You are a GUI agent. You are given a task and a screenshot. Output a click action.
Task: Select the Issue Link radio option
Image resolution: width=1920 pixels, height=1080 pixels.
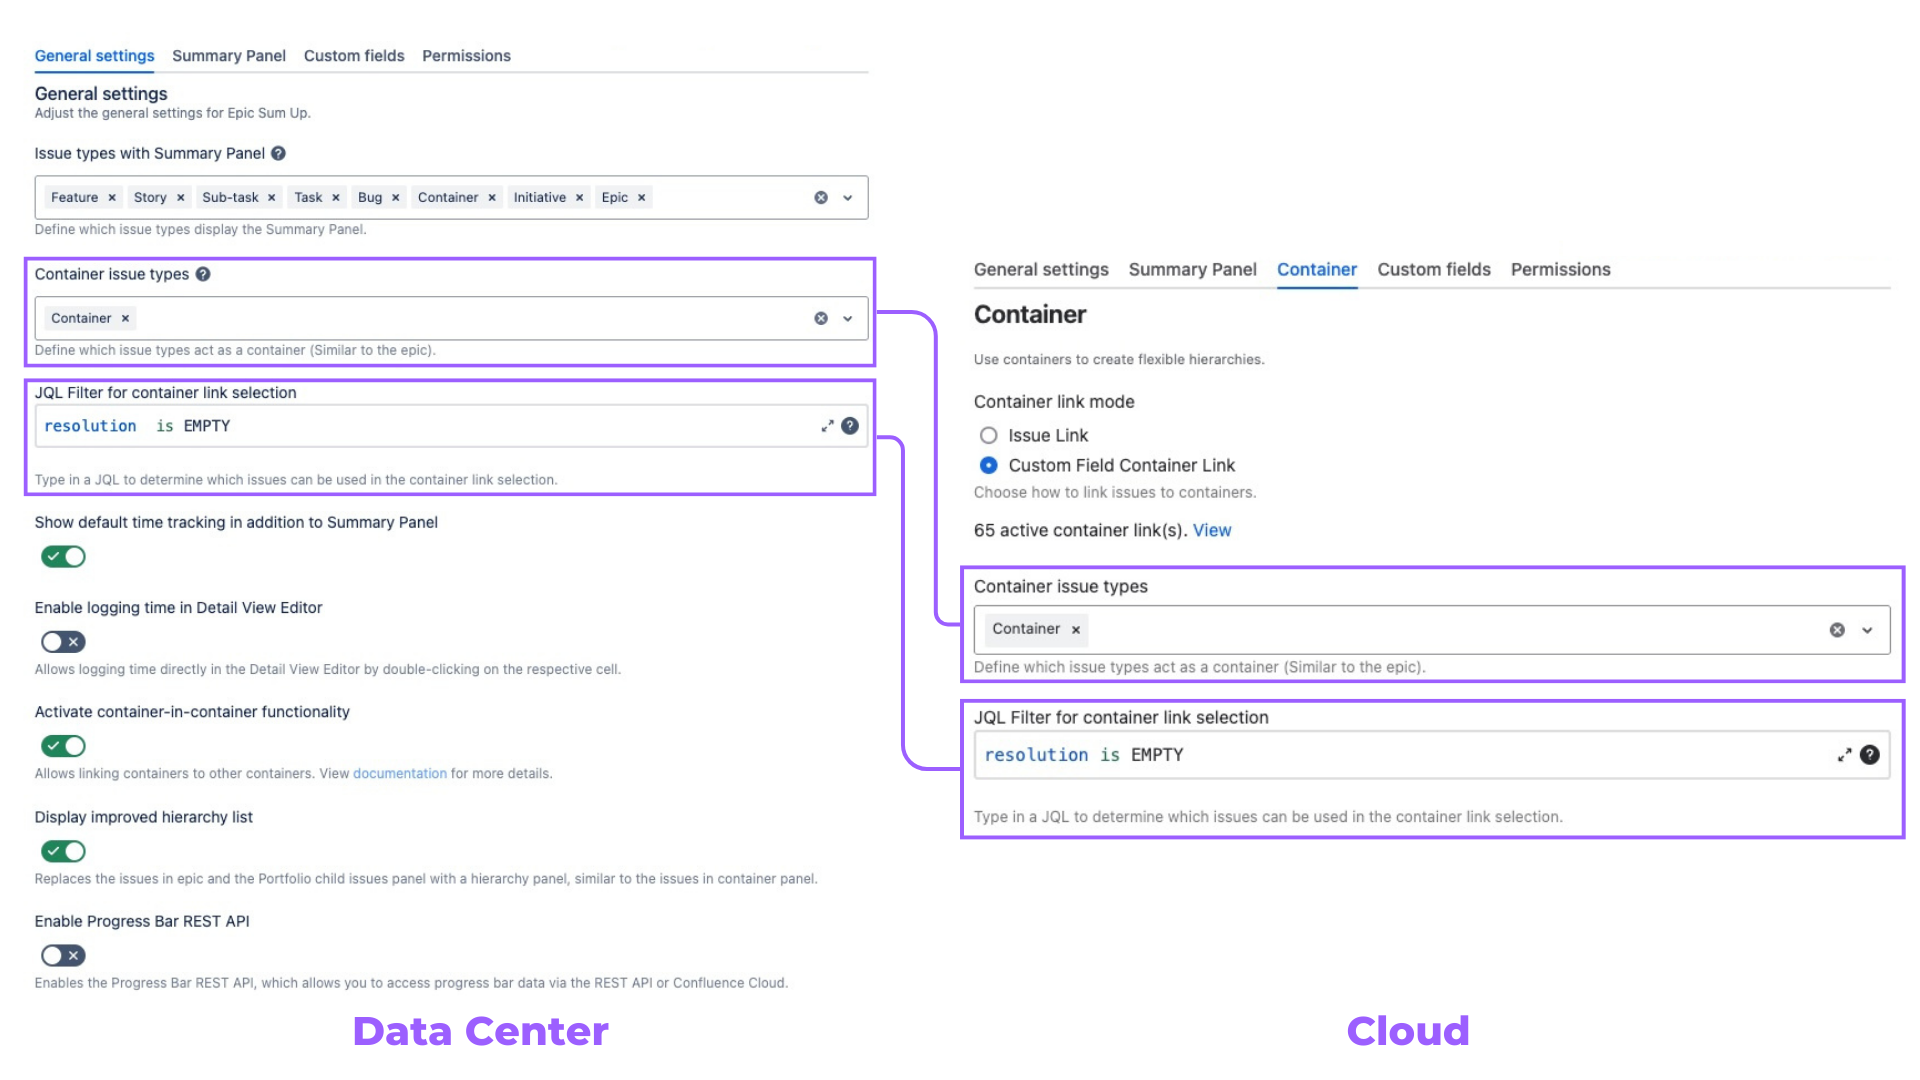click(x=988, y=436)
